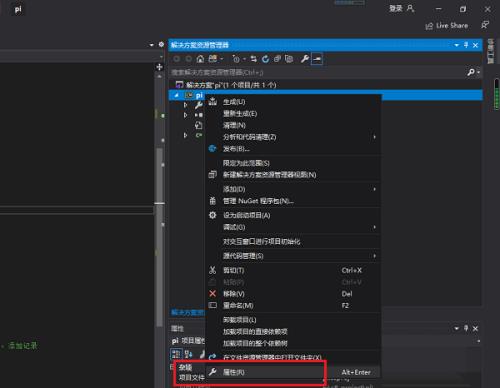The image size is (500, 388).
Task: Collapse the pi project node triangle
Action: pyautogui.click(x=177, y=96)
